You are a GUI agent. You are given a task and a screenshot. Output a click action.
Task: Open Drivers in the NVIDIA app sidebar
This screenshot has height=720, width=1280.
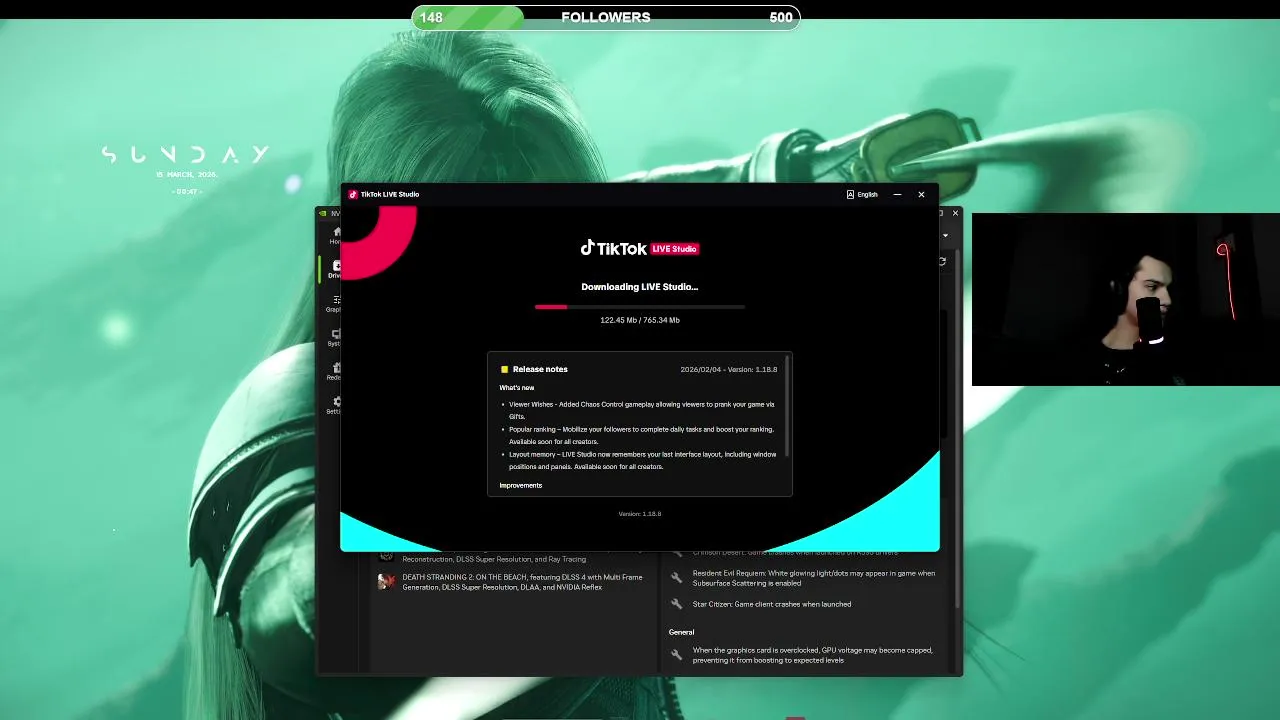coord(336,269)
